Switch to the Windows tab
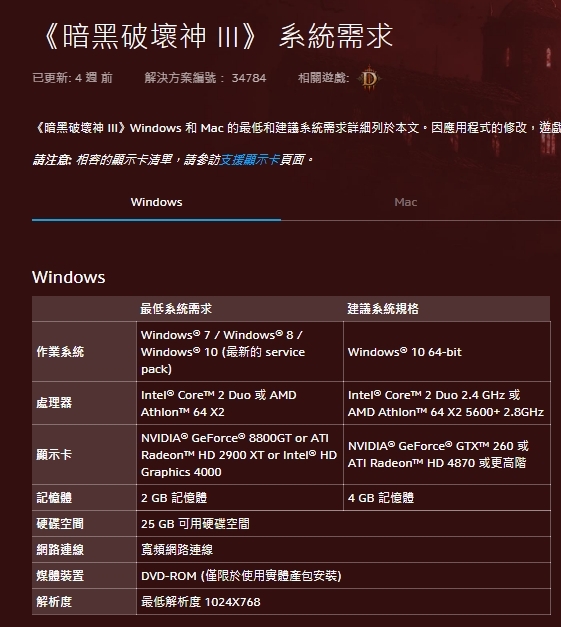Image resolution: width=561 pixels, height=627 pixels. coord(156,202)
